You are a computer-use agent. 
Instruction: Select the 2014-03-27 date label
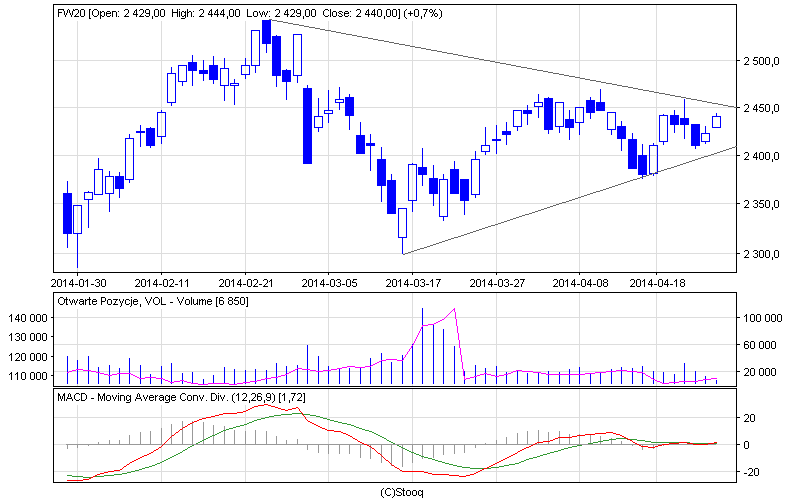pyautogui.click(x=497, y=283)
